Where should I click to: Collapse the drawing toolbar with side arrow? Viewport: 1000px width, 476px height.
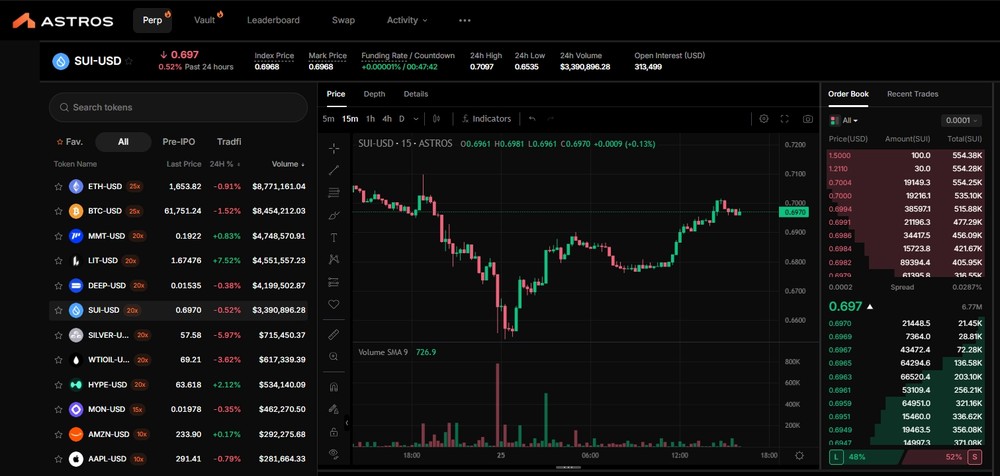tap(348, 422)
